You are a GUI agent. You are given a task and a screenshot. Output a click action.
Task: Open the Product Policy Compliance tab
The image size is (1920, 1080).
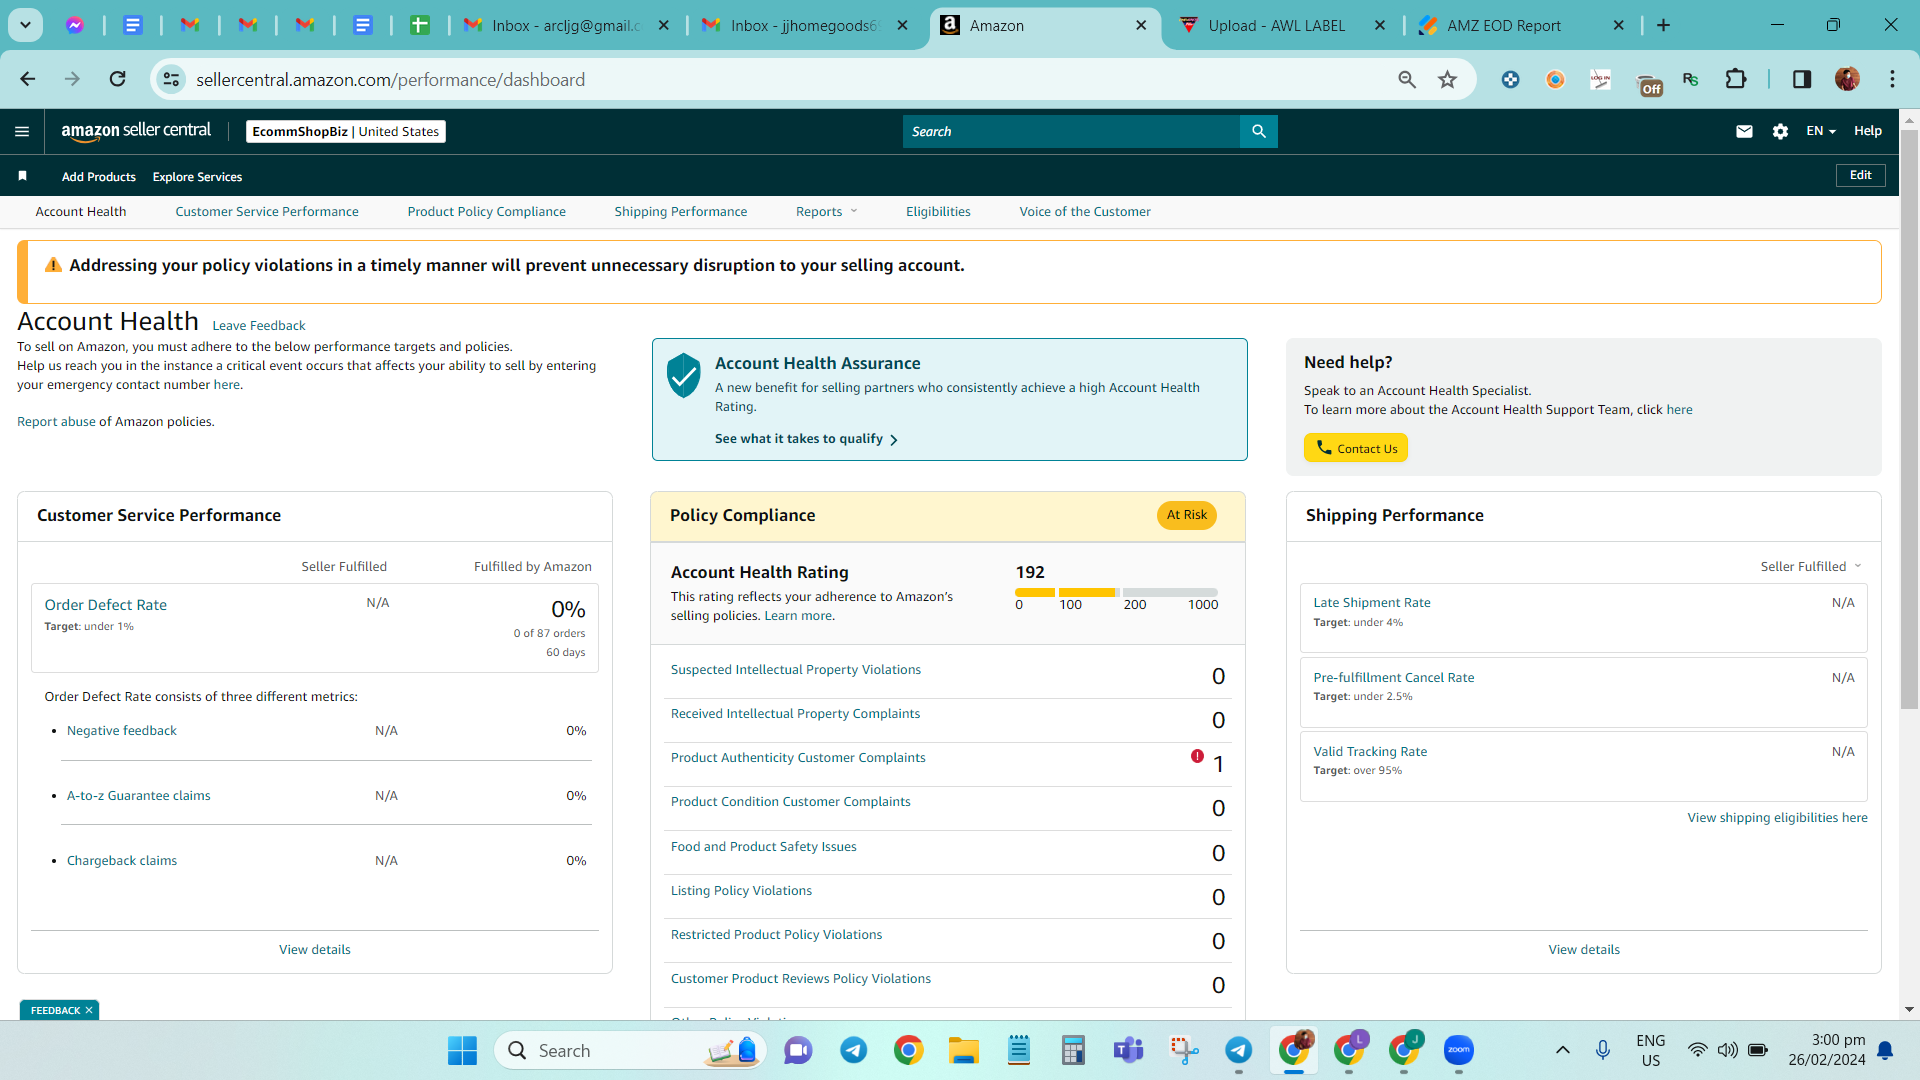pos(487,211)
